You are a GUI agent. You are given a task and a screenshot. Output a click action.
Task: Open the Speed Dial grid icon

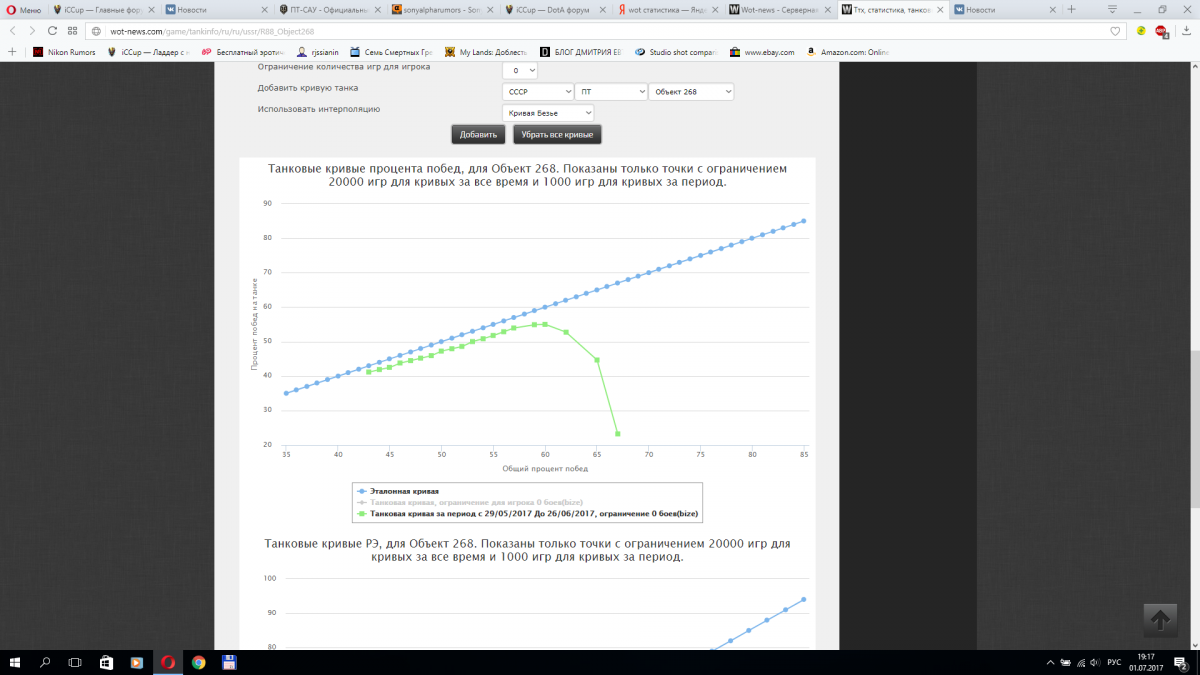coord(74,31)
